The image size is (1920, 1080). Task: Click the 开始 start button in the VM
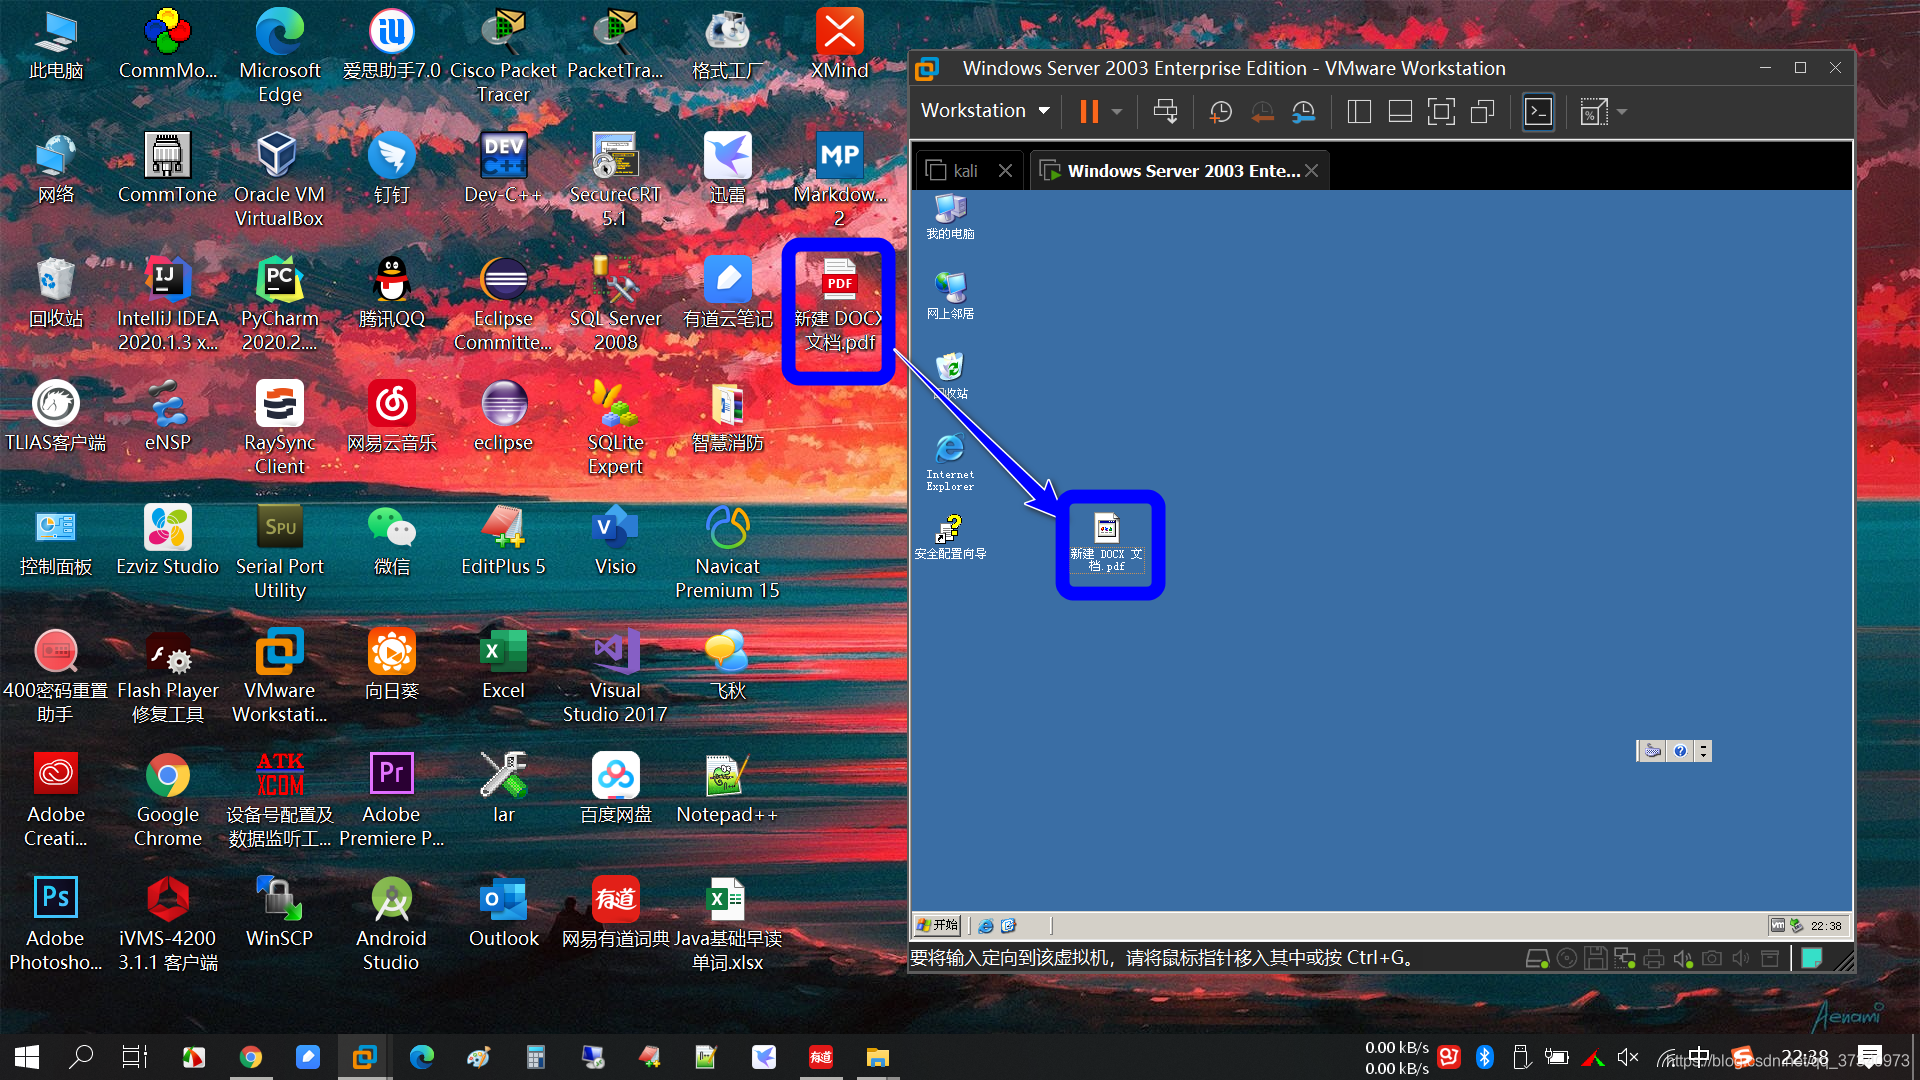point(938,925)
